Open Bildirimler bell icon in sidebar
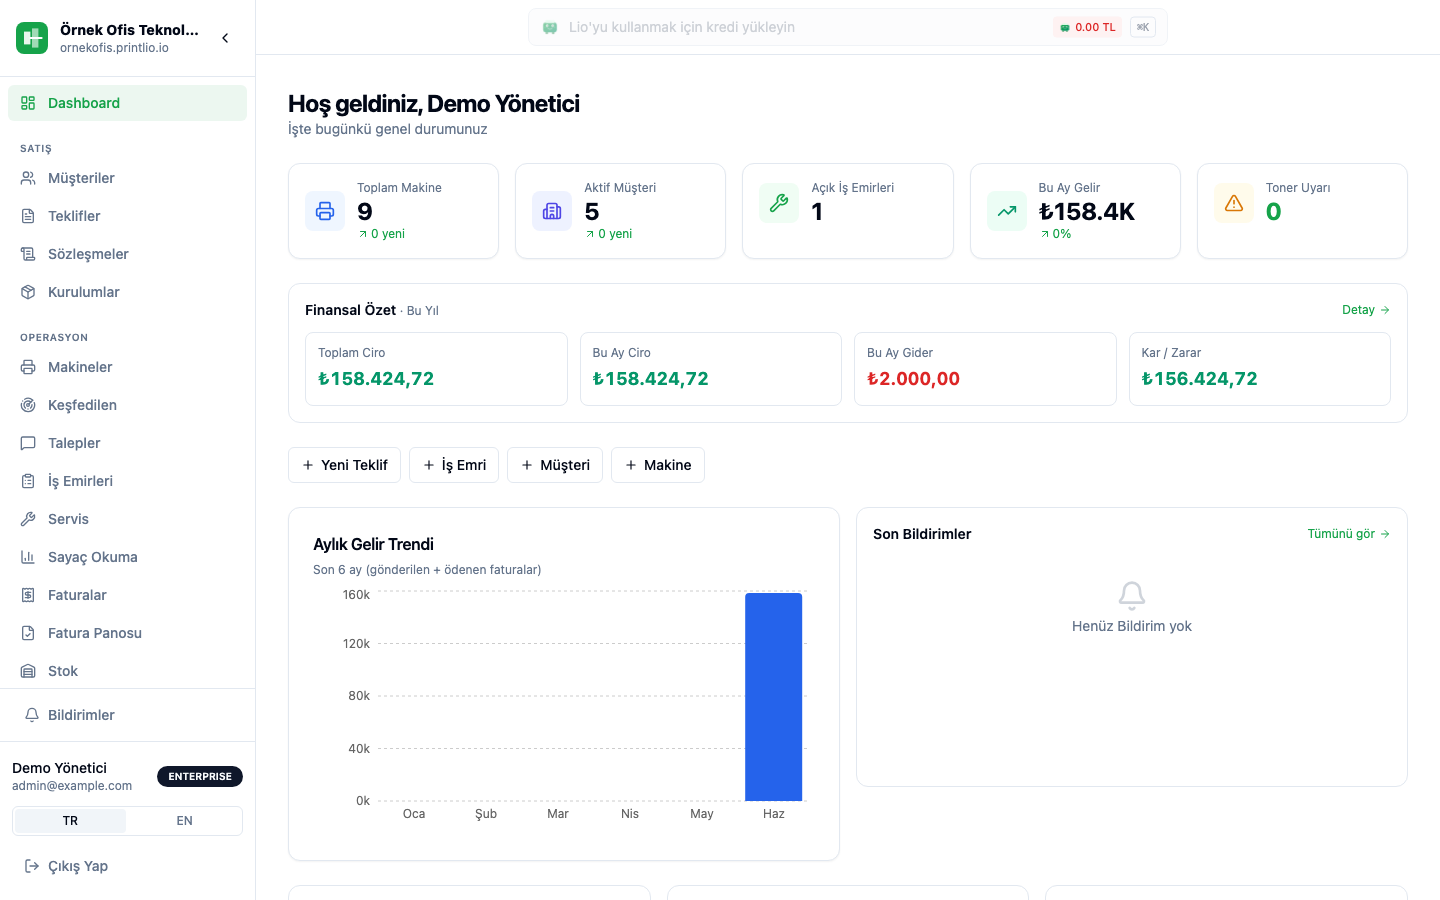 (32, 715)
